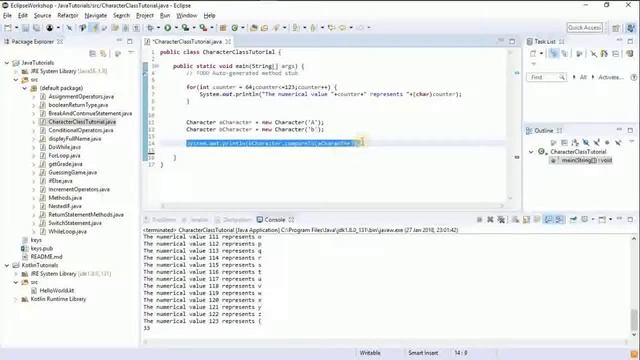Open the Project menu
The width and height of the screenshot is (640, 360).
[x=145, y=16]
